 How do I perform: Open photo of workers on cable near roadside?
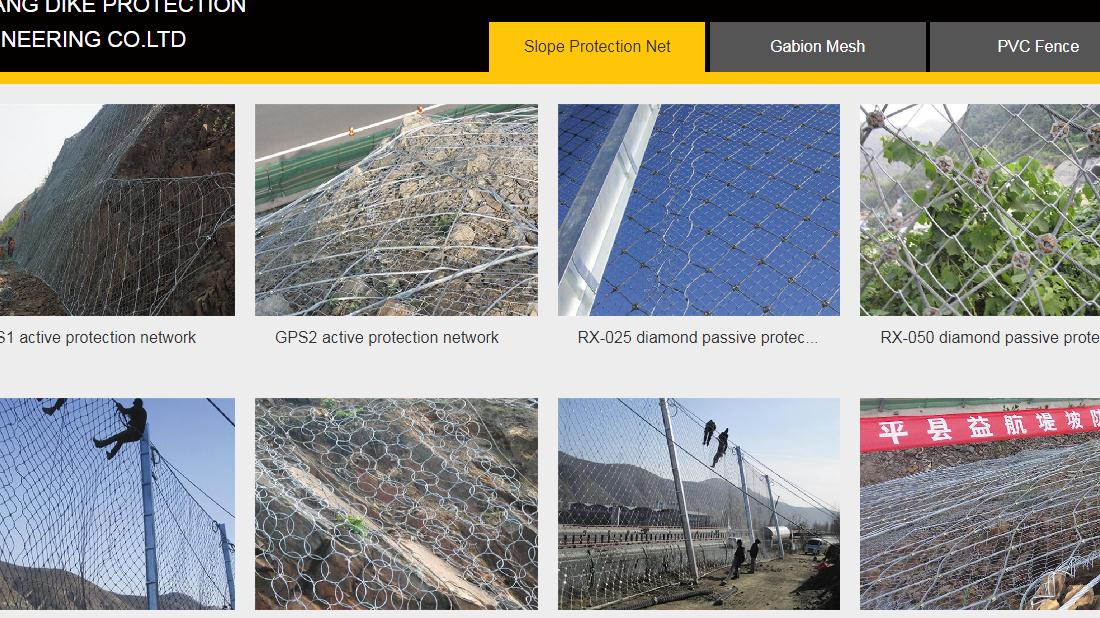tap(699, 504)
